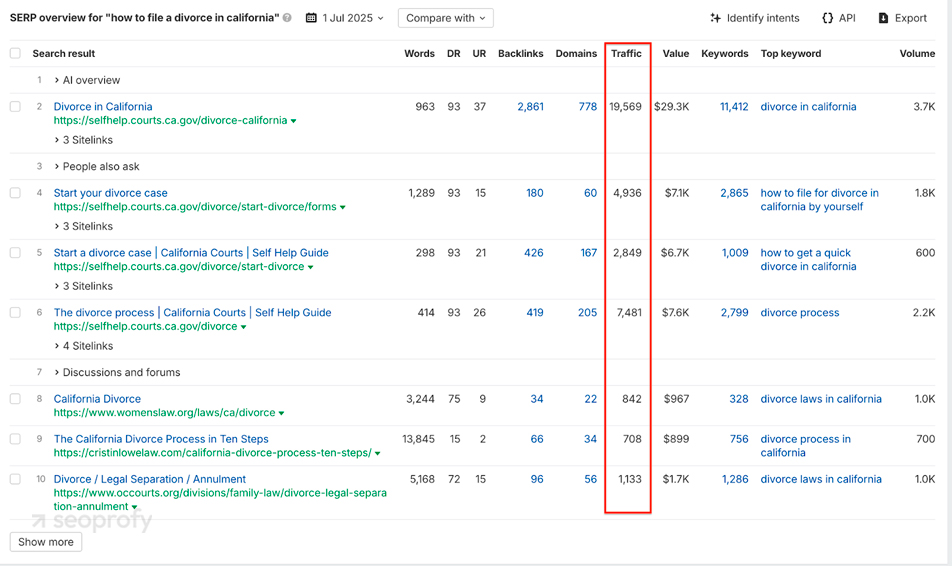Image resolution: width=952 pixels, height=566 pixels.
Task: Click keywords count 1,286
Action: tap(735, 479)
